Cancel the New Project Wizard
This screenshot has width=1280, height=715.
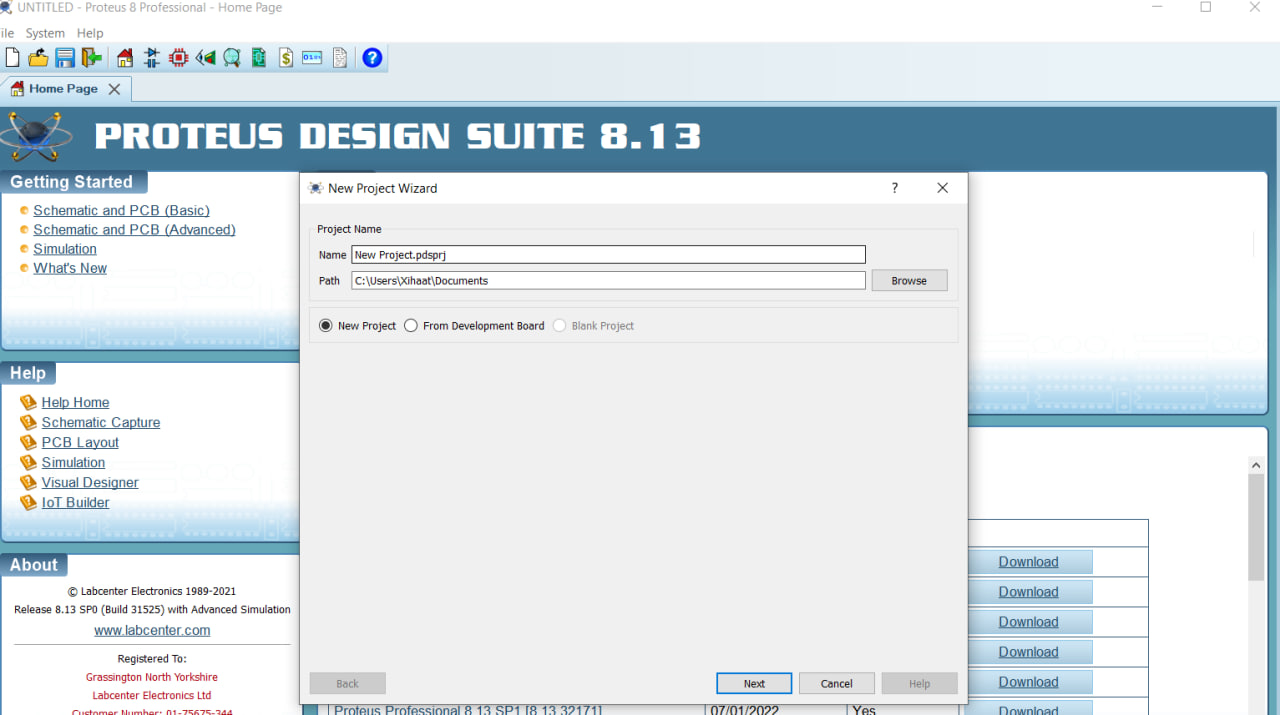tap(836, 684)
